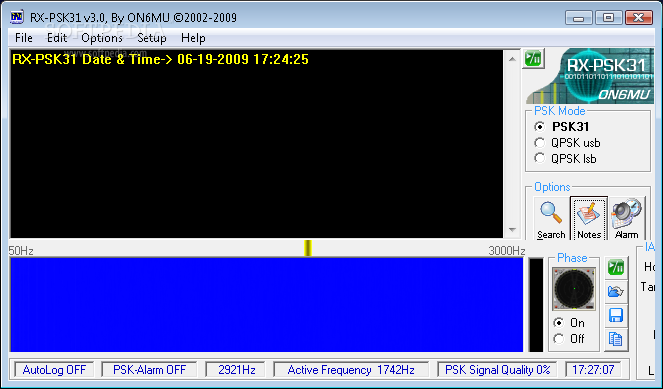Open the Options menu
The width and height of the screenshot is (663, 389).
pos(102,38)
